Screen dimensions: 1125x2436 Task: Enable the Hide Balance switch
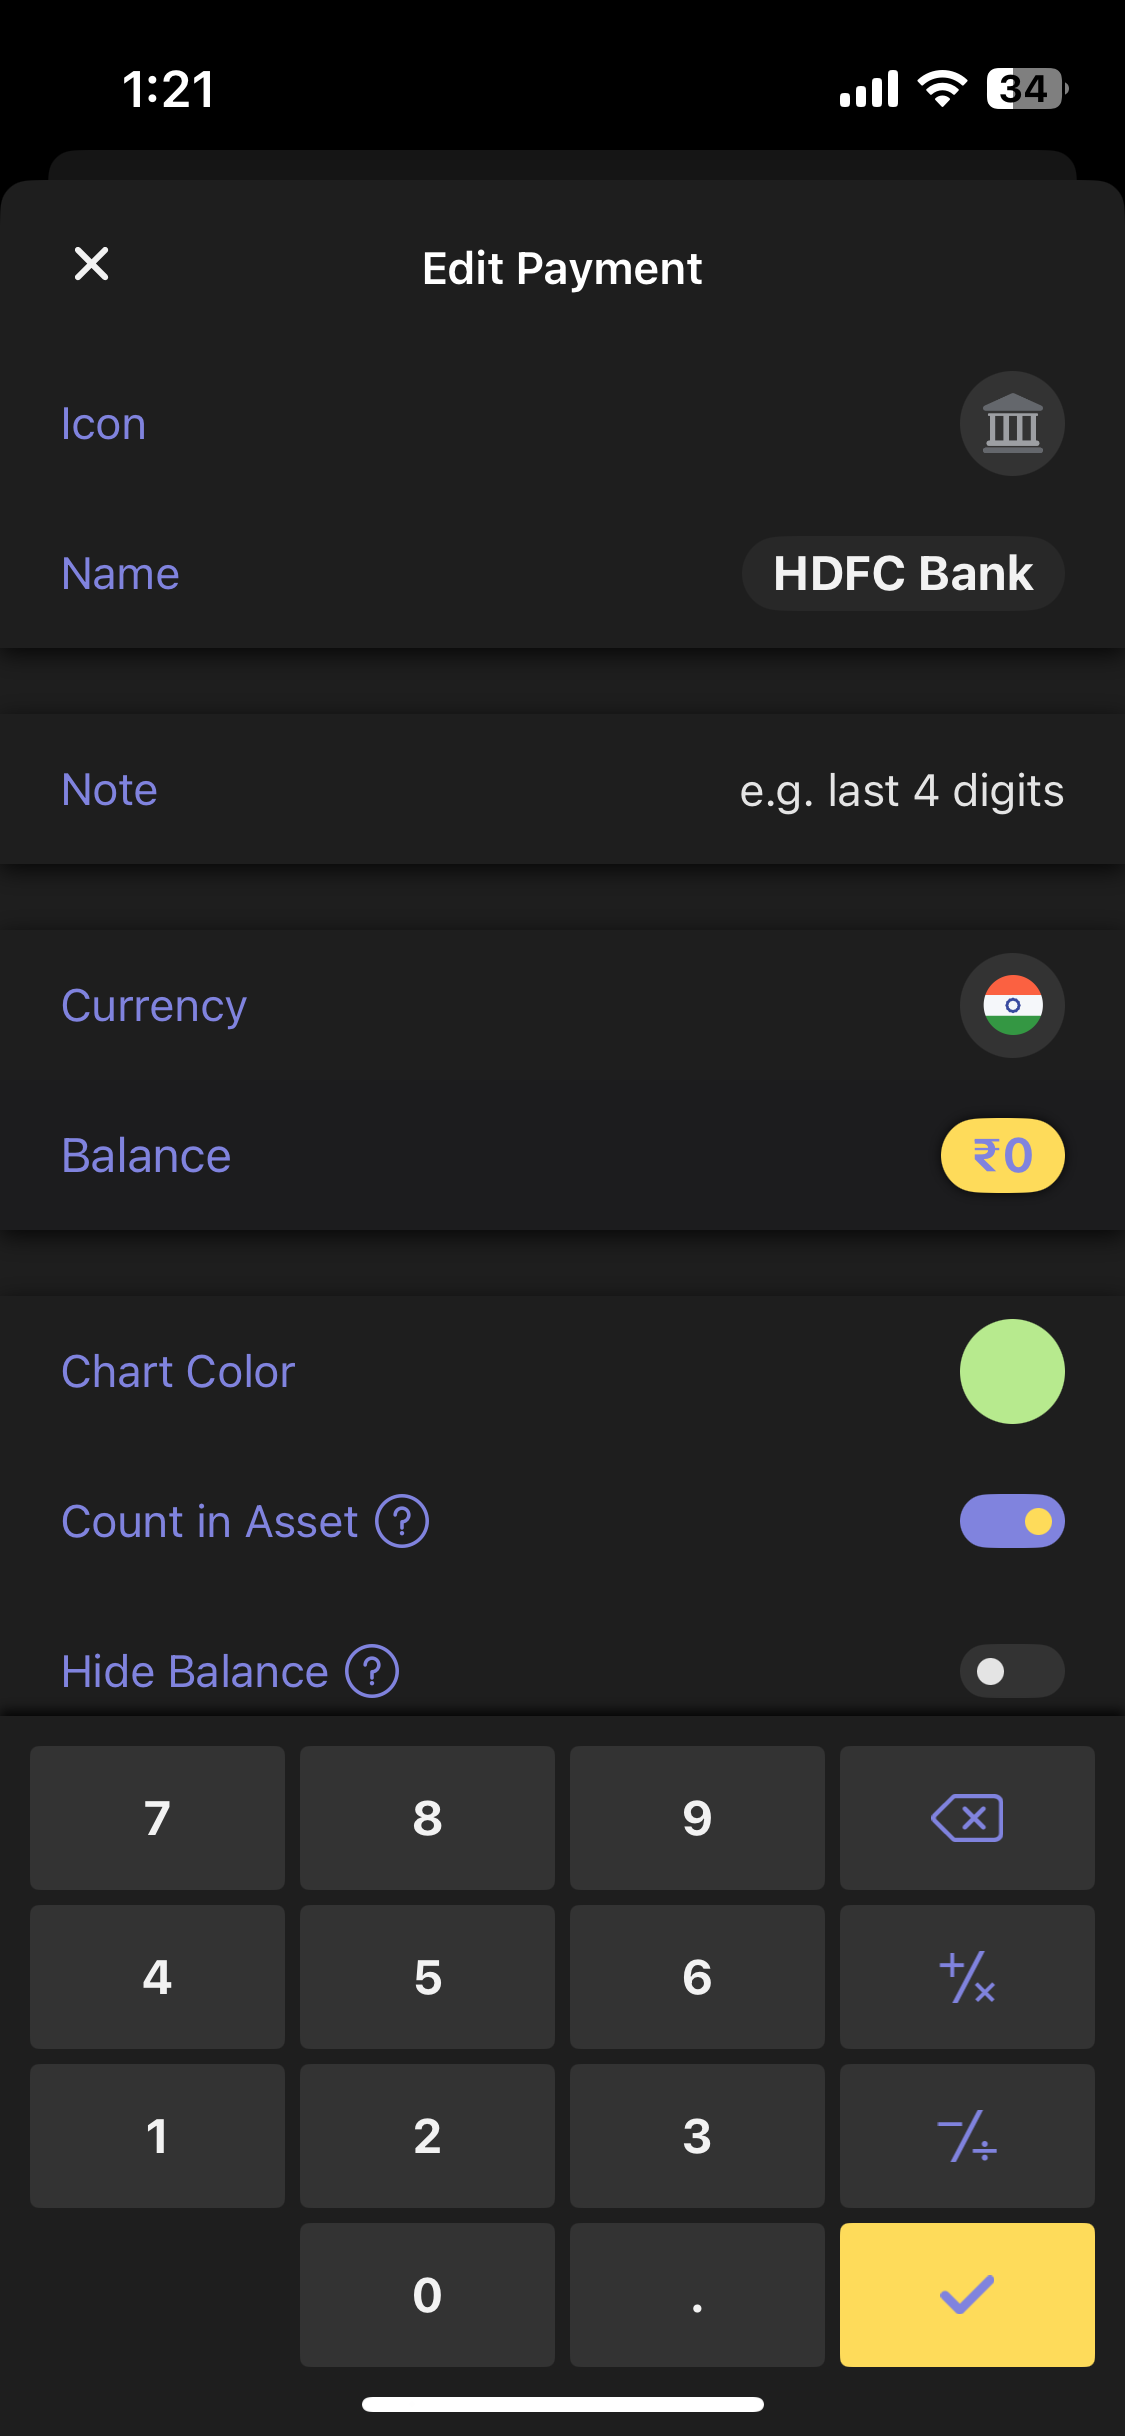tap(1012, 1671)
